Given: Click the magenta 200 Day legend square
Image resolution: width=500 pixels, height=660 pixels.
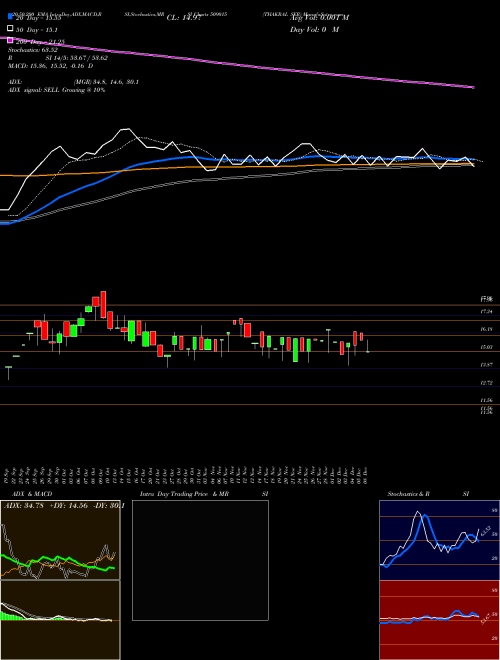Looking at the screenshot, I should pos(10,40).
